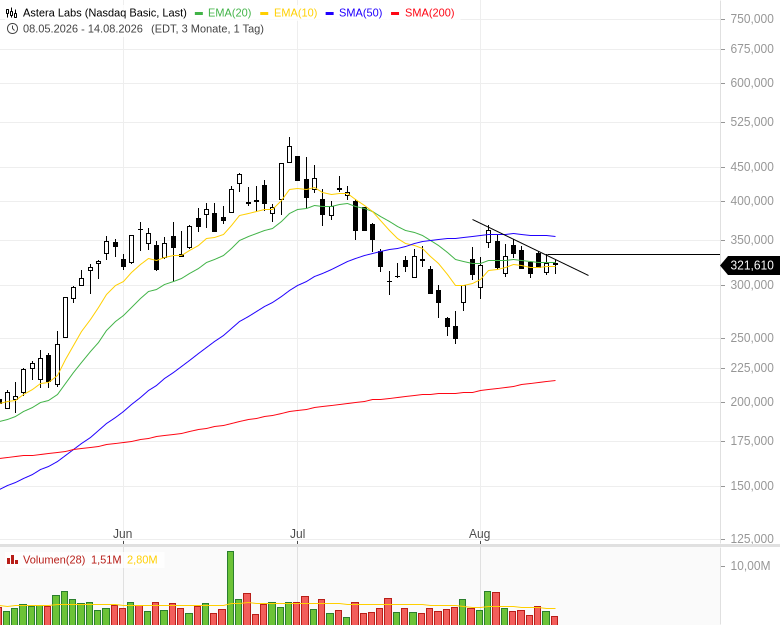The width and height of the screenshot is (780, 625).
Task: Click the 250,000 price axis label
Action: tap(752, 338)
